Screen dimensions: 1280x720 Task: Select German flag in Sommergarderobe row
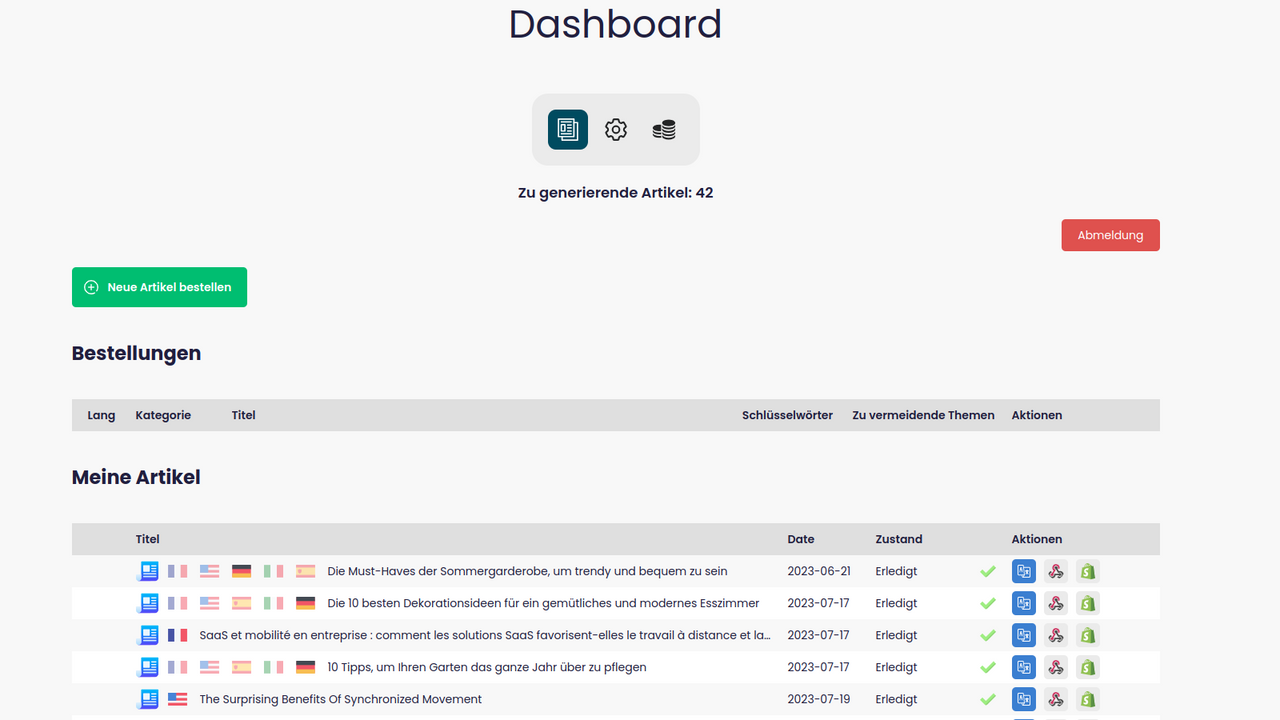coord(241,571)
